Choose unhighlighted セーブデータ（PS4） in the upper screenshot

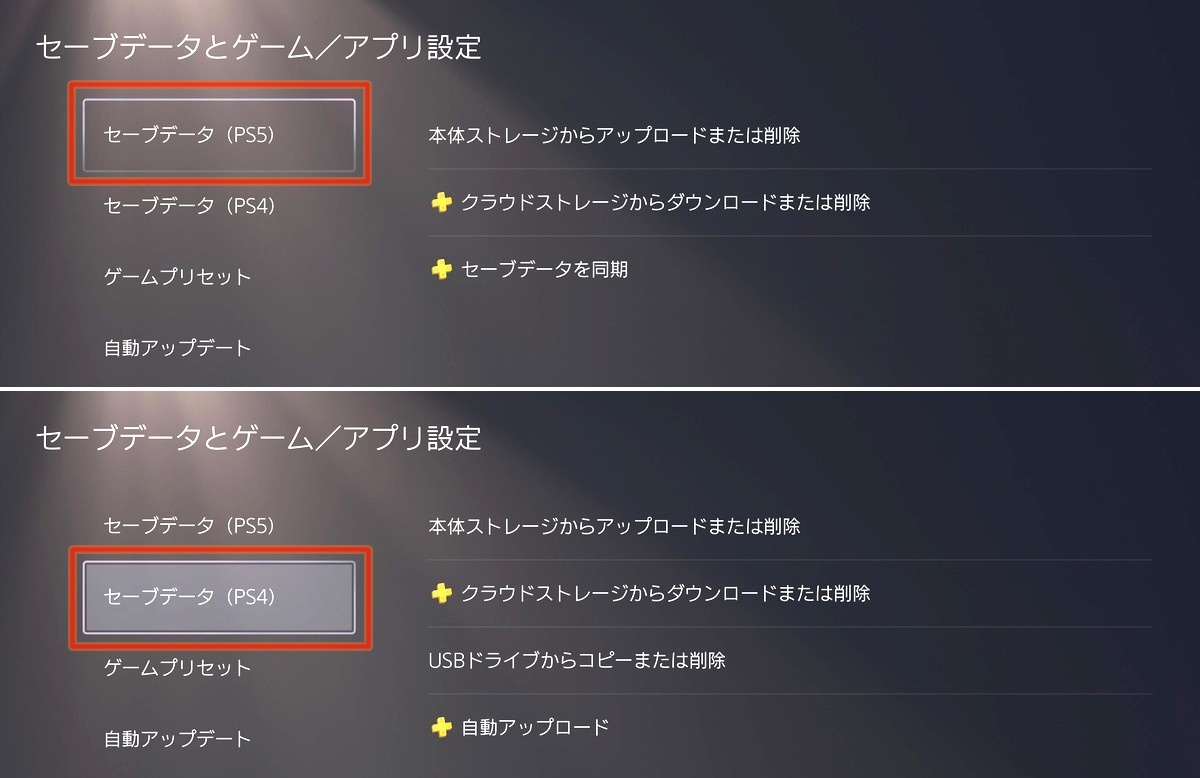coord(189,206)
